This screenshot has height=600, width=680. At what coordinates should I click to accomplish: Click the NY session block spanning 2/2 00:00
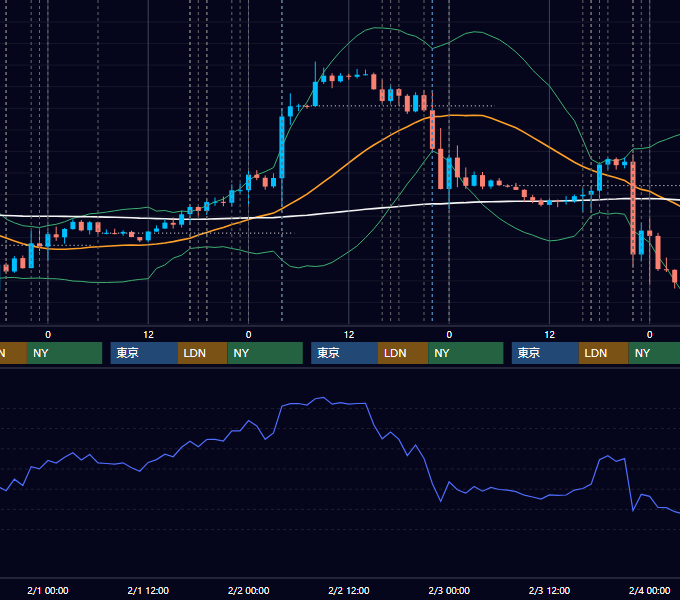(265, 353)
